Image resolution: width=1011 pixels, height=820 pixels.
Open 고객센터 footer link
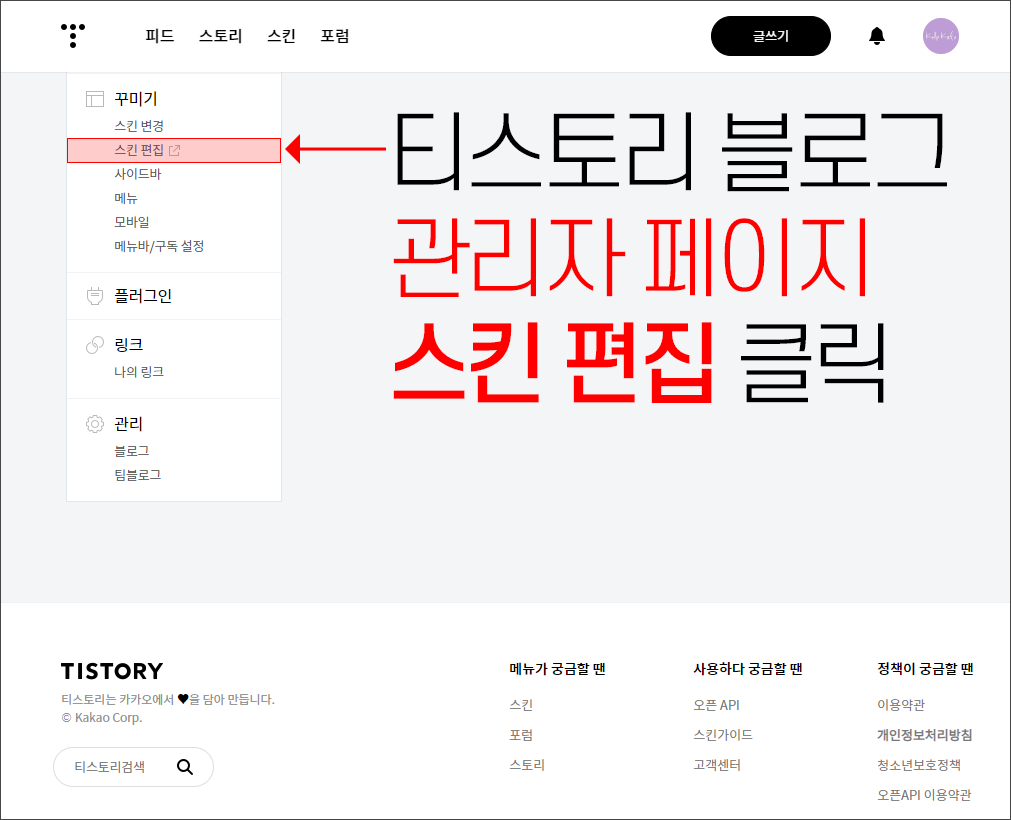(717, 765)
